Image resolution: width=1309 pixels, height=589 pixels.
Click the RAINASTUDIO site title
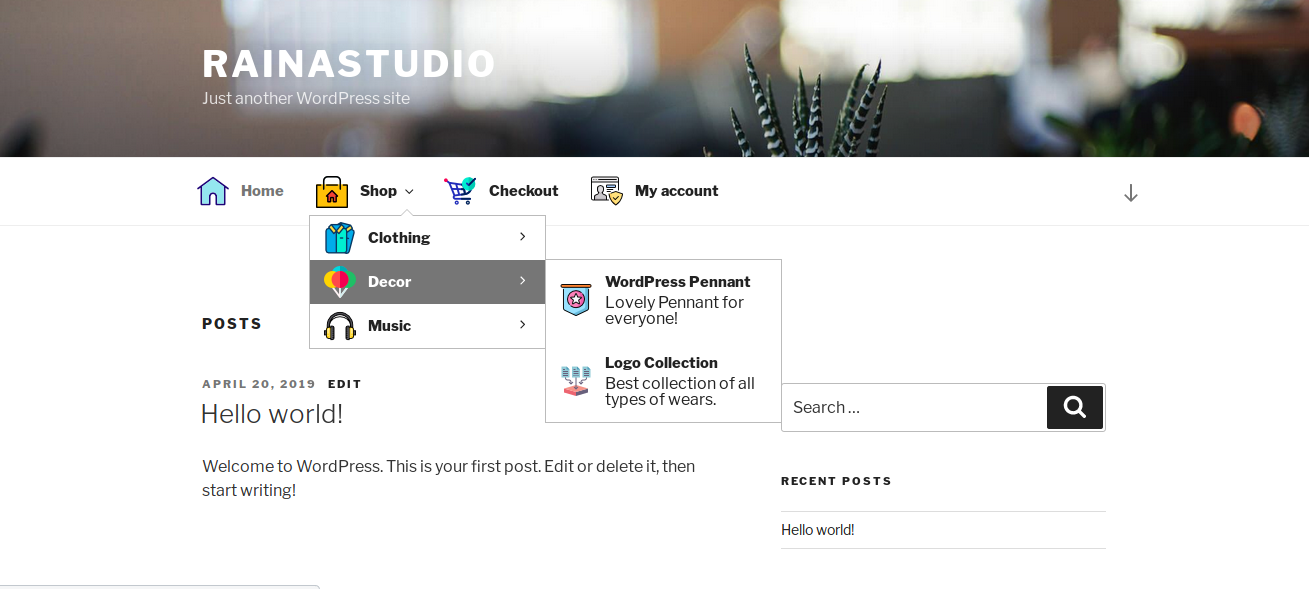pos(349,64)
